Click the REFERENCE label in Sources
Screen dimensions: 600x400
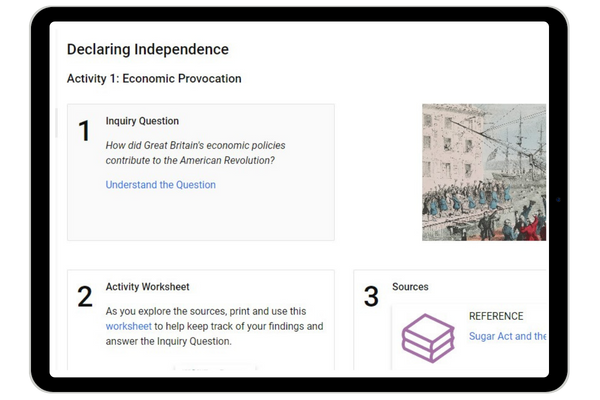coord(496,316)
